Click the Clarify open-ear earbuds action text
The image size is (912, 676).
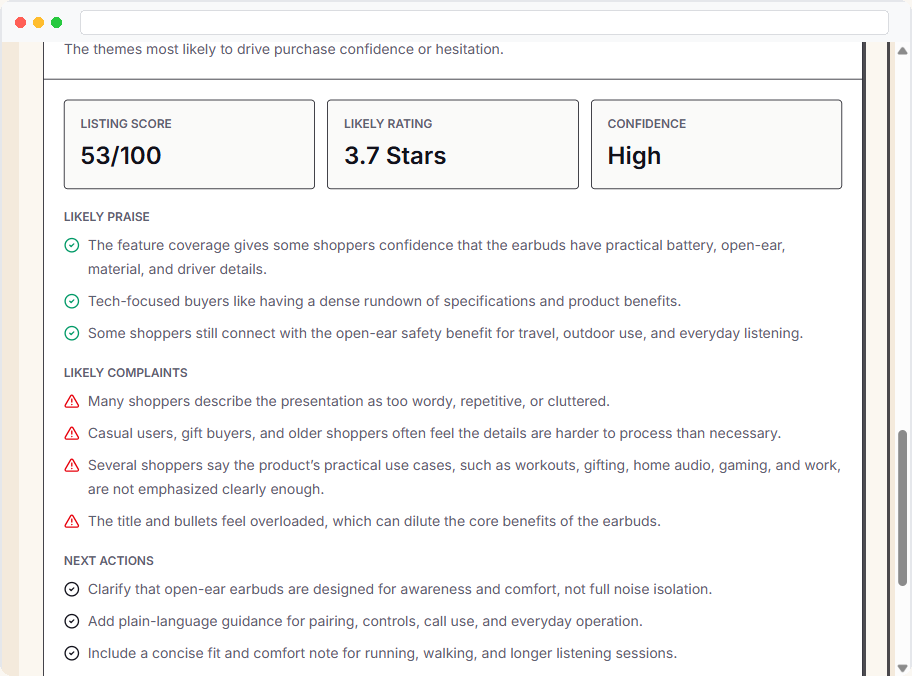[x=400, y=589]
